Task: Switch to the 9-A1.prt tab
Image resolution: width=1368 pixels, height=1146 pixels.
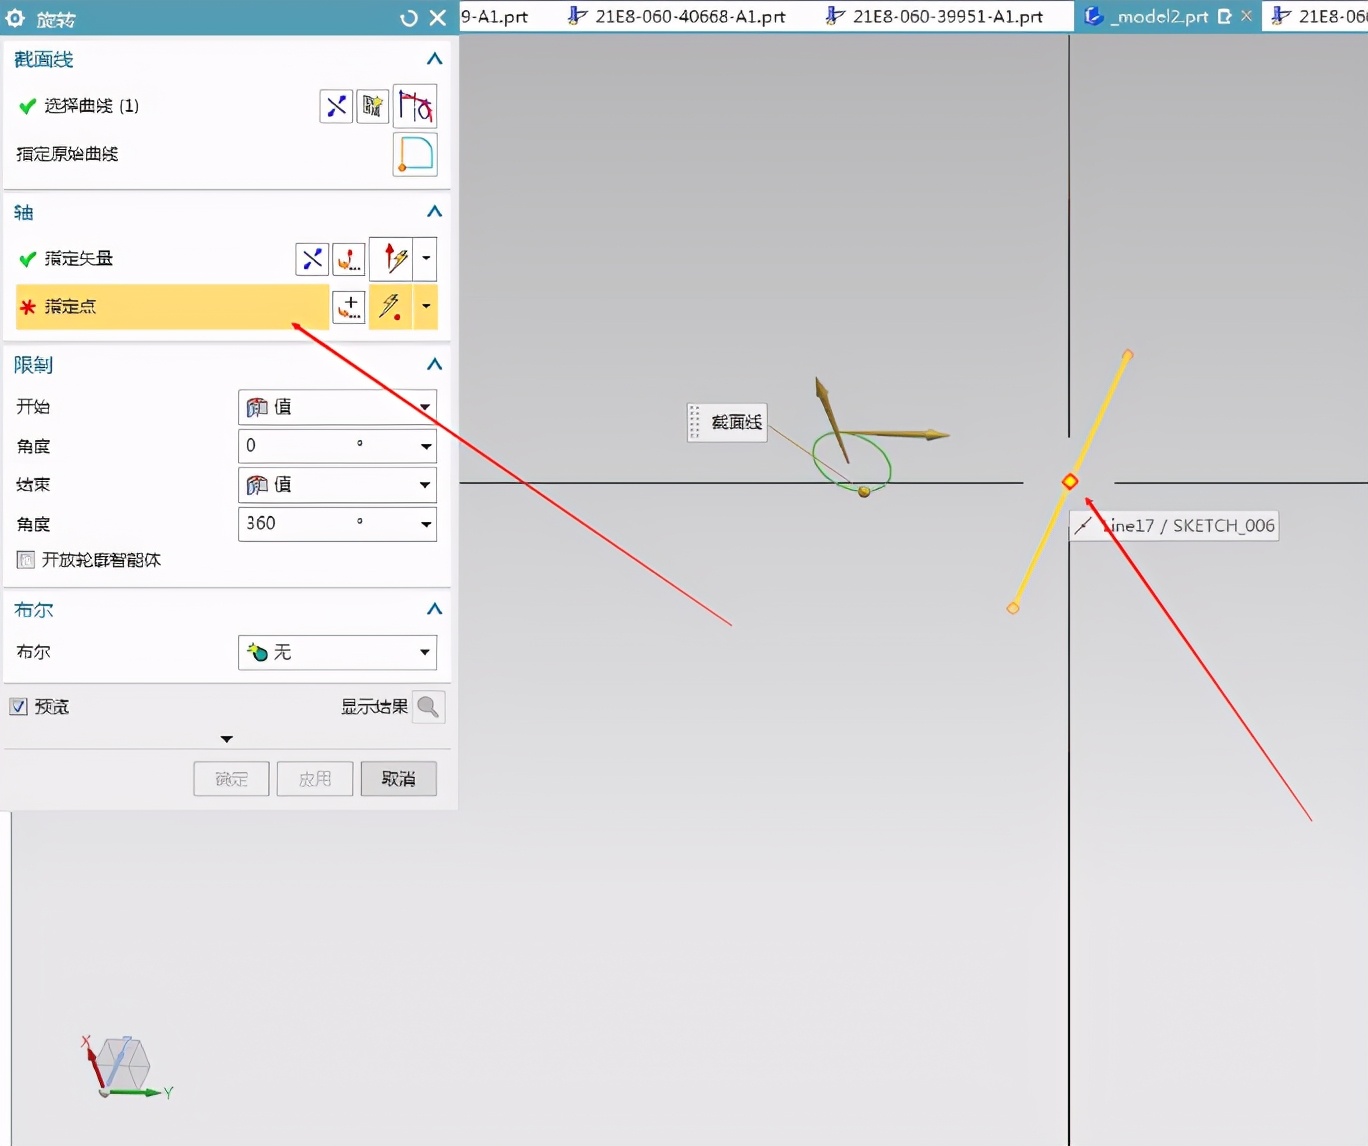Action: click(x=495, y=17)
